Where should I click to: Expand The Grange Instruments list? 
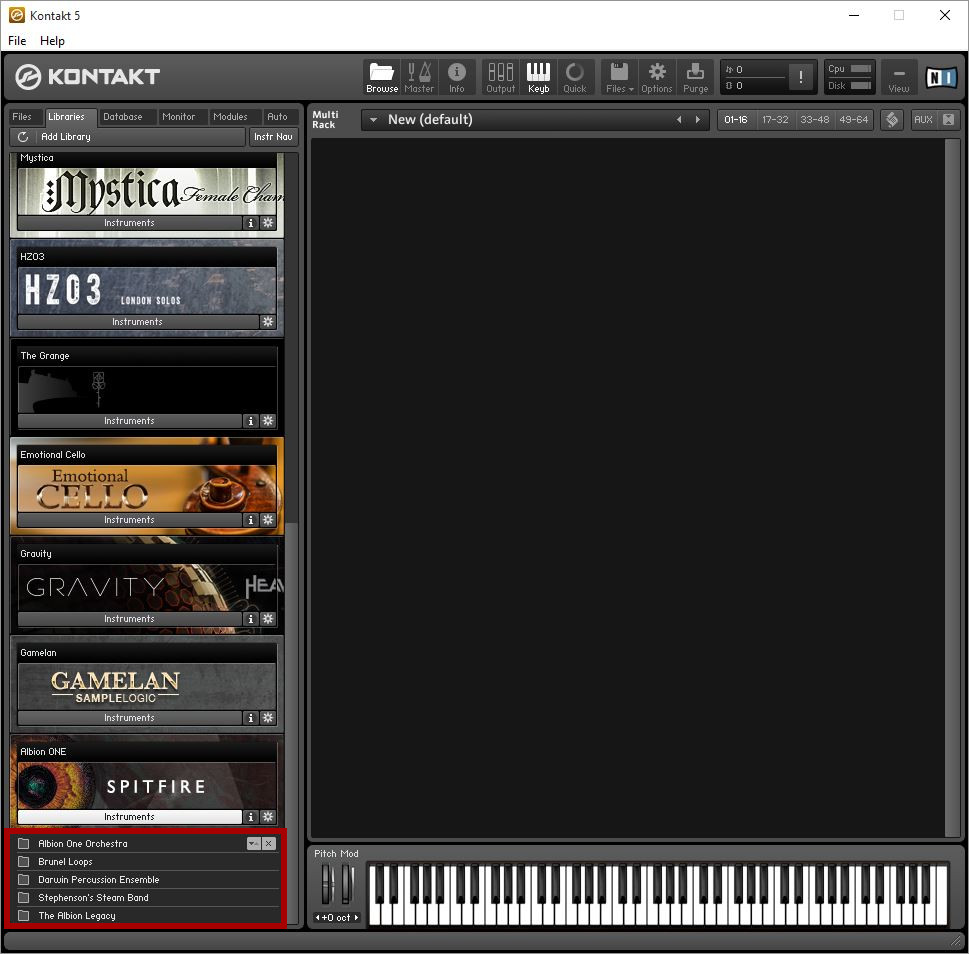pyautogui.click(x=129, y=421)
